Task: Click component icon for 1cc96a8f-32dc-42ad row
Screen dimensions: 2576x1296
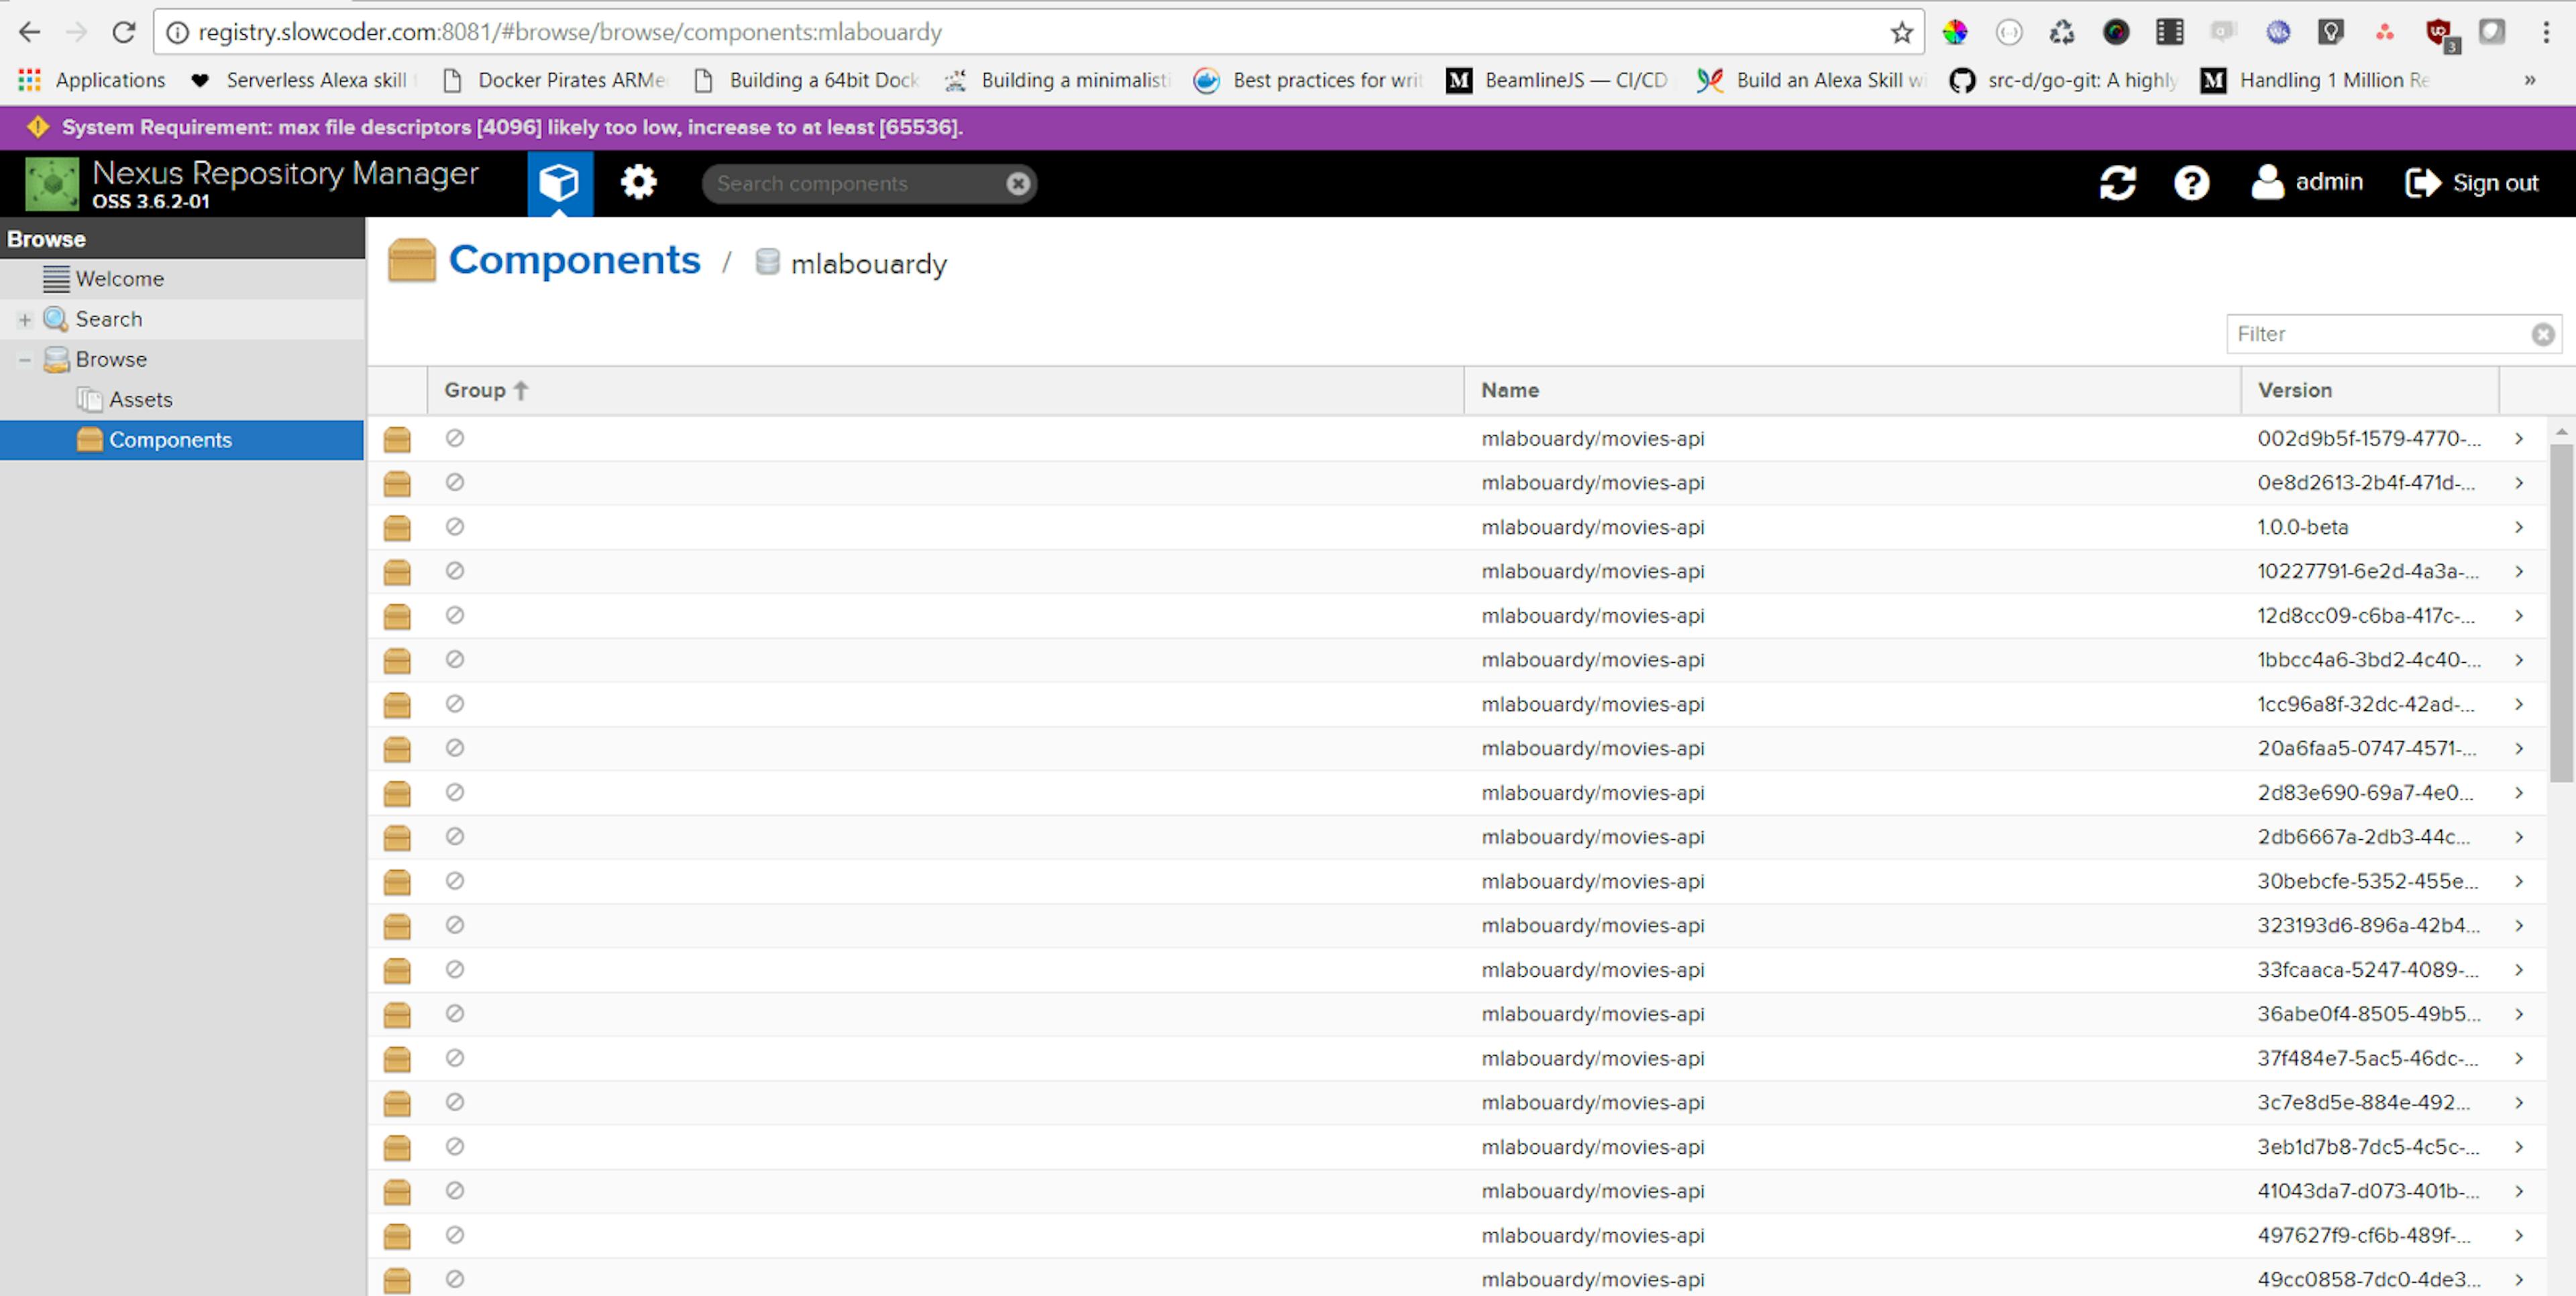Action: click(x=397, y=705)
